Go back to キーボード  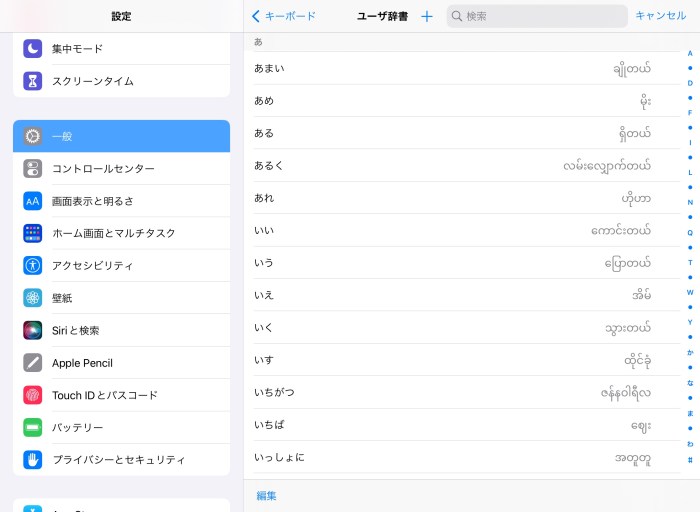(284, 16)
